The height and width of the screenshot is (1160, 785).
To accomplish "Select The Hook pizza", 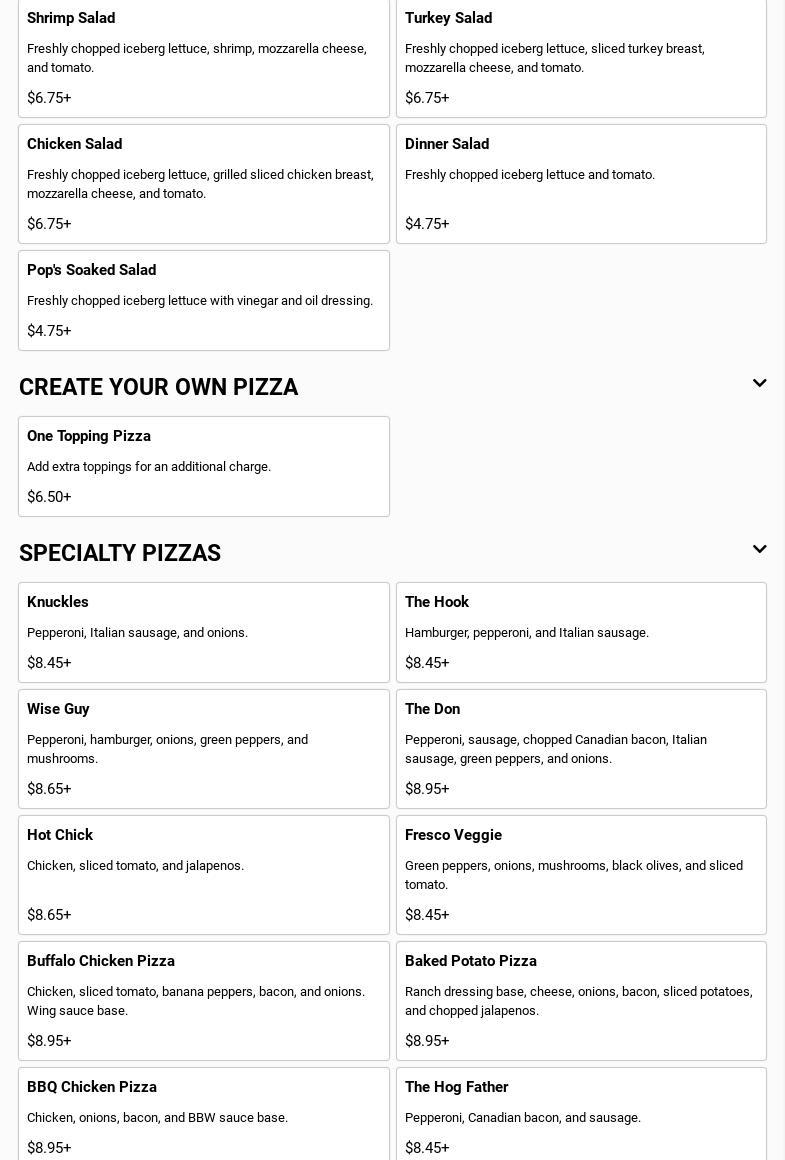I will 581,632.
